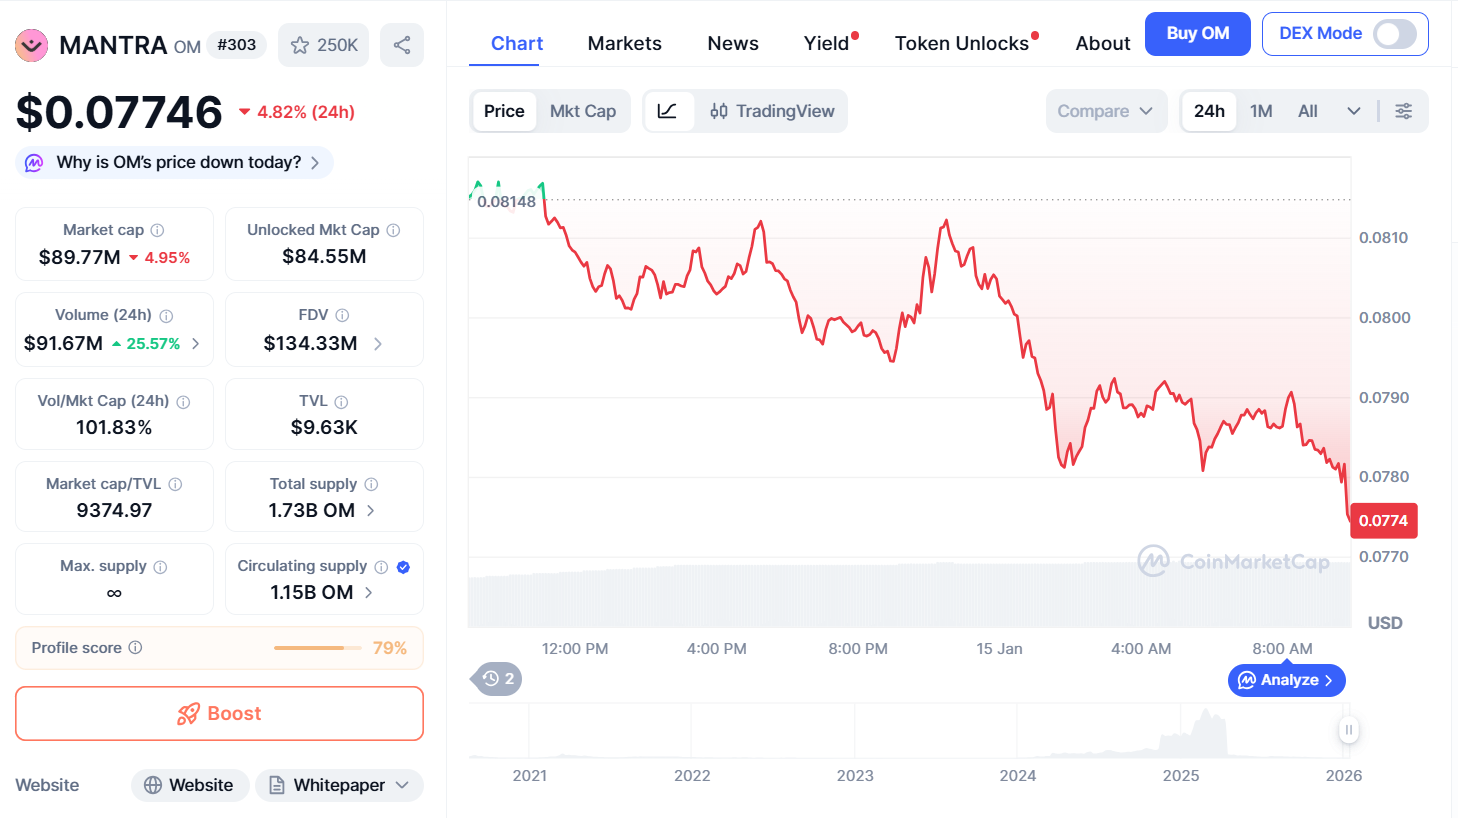Open the share options icon

coord(401,44)
